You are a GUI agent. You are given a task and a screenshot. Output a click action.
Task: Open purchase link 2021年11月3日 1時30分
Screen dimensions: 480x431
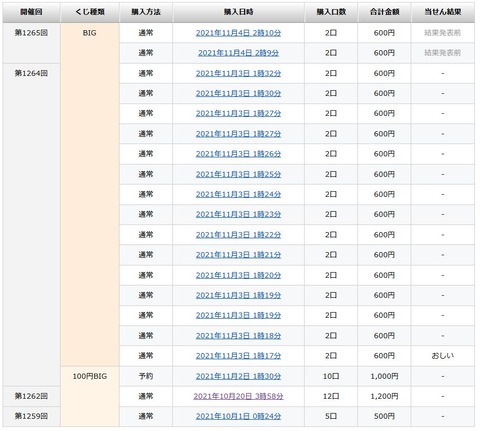pos(238,93)
